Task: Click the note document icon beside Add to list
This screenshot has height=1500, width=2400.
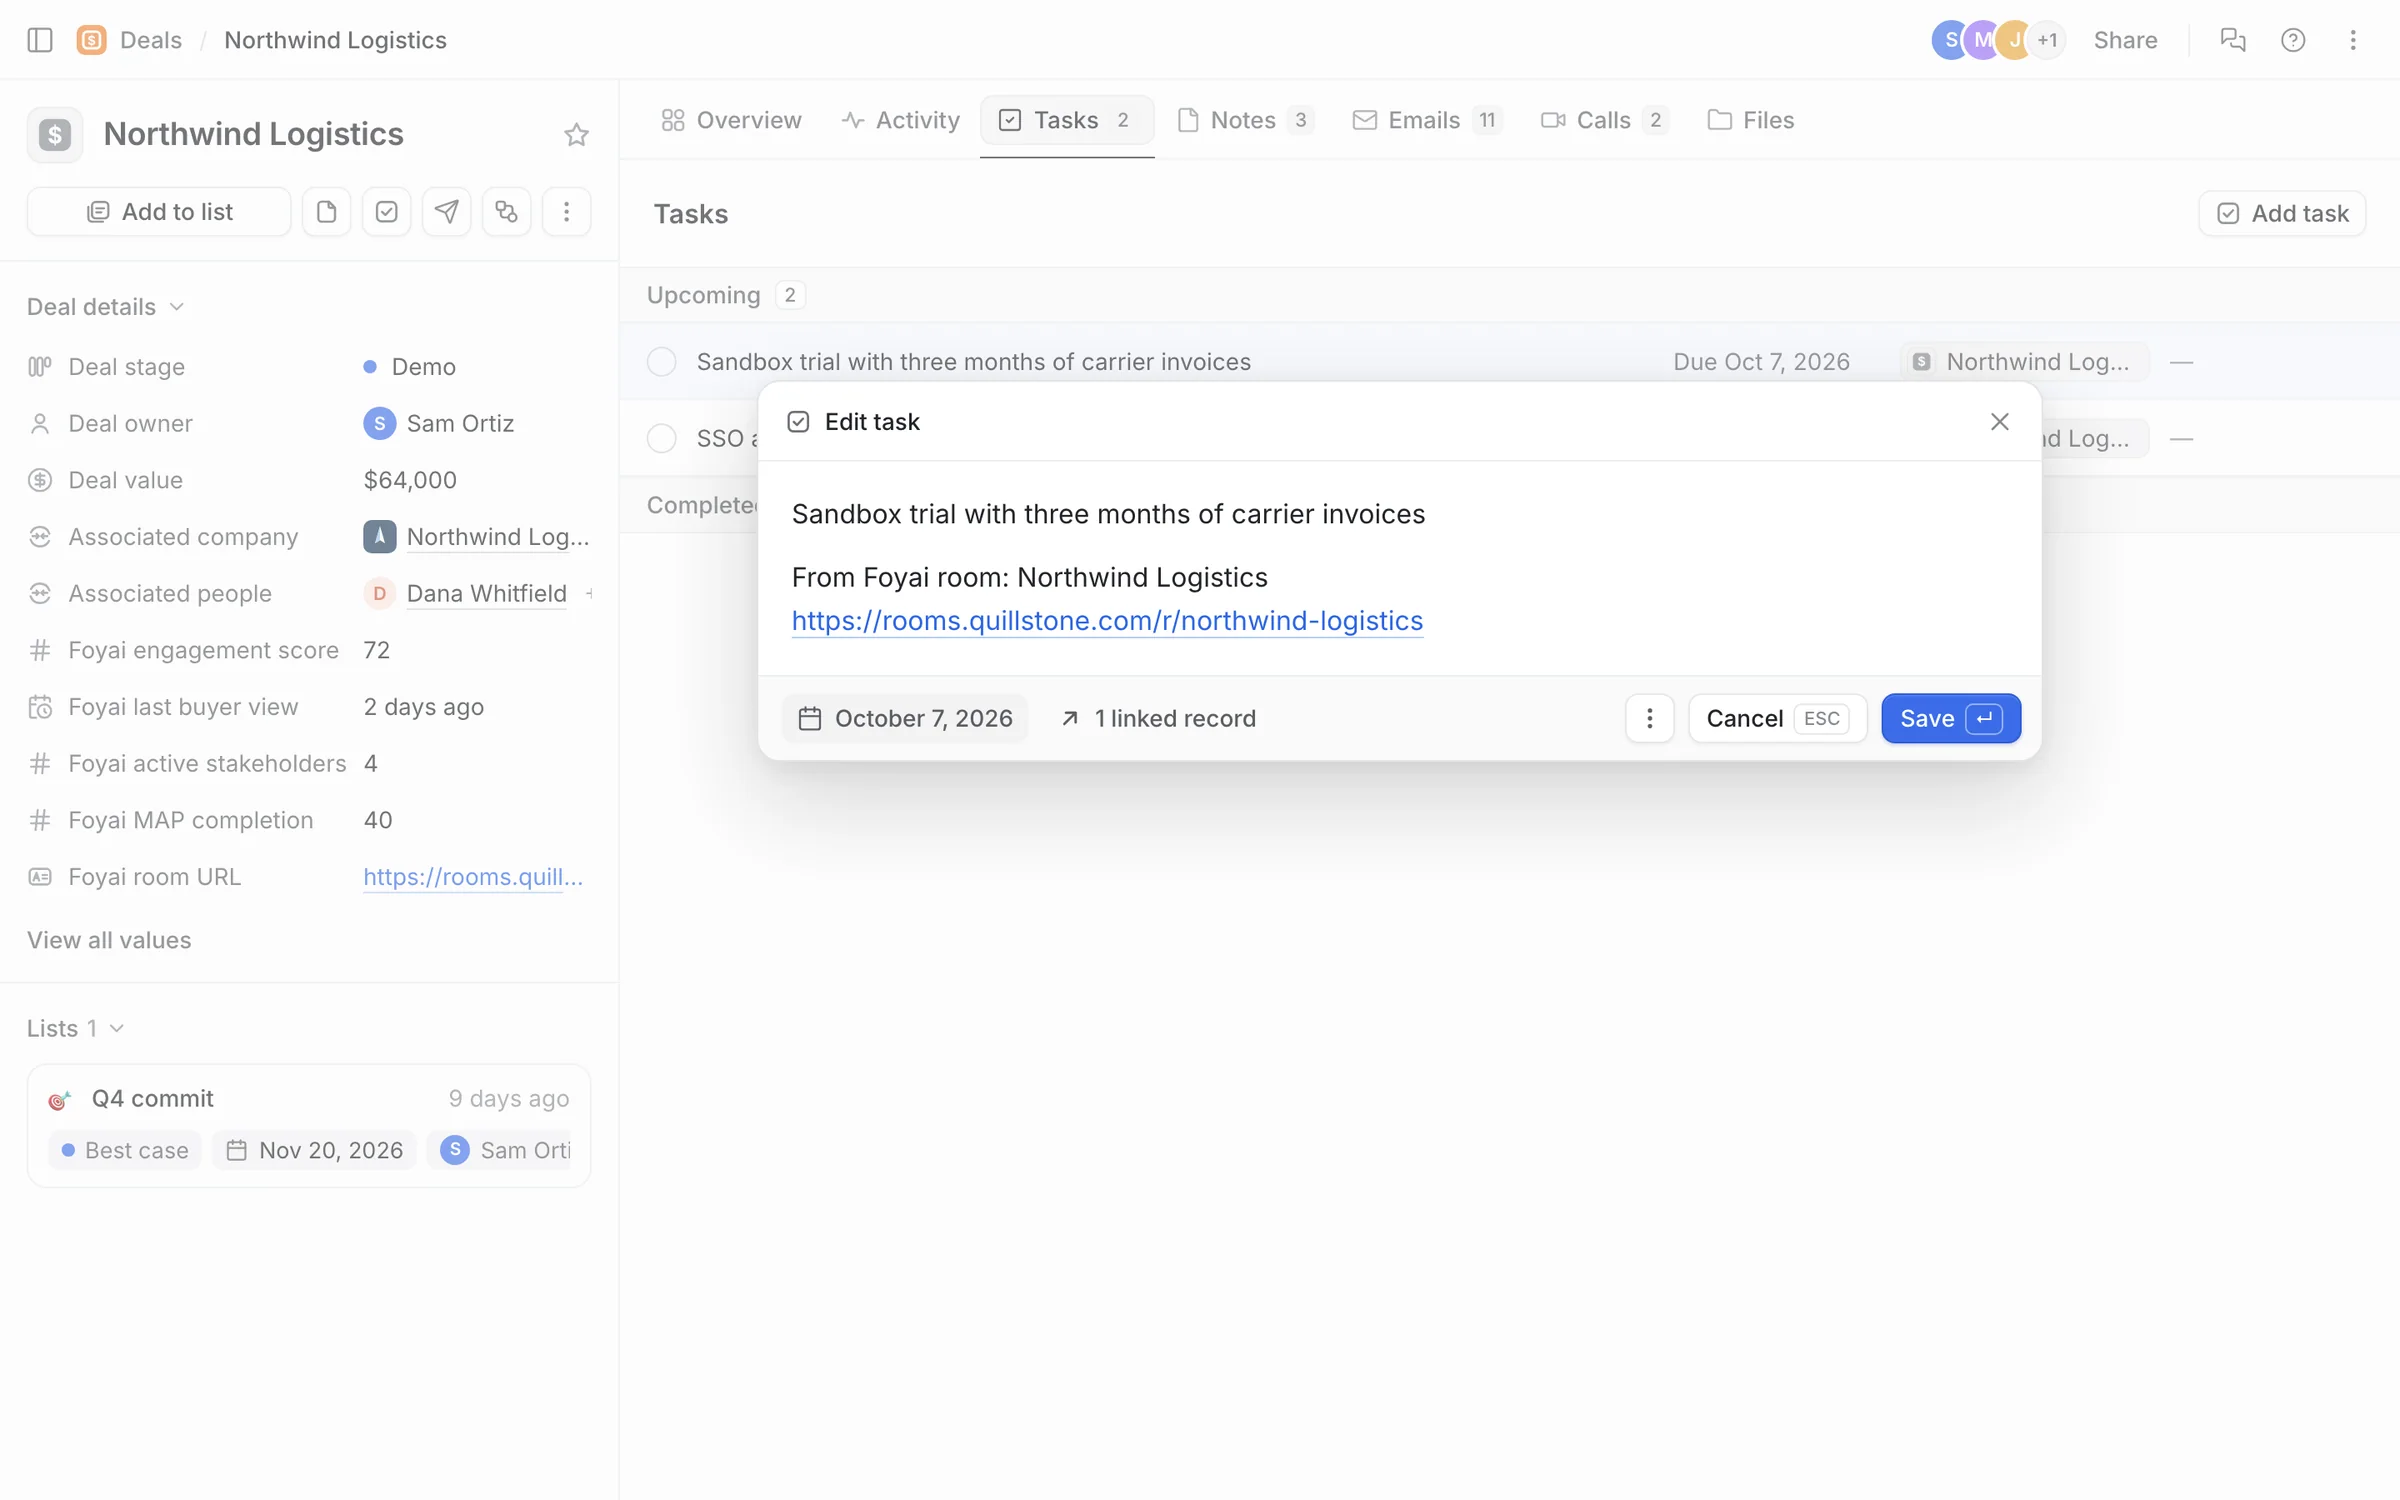Action: tap(326, 212)
